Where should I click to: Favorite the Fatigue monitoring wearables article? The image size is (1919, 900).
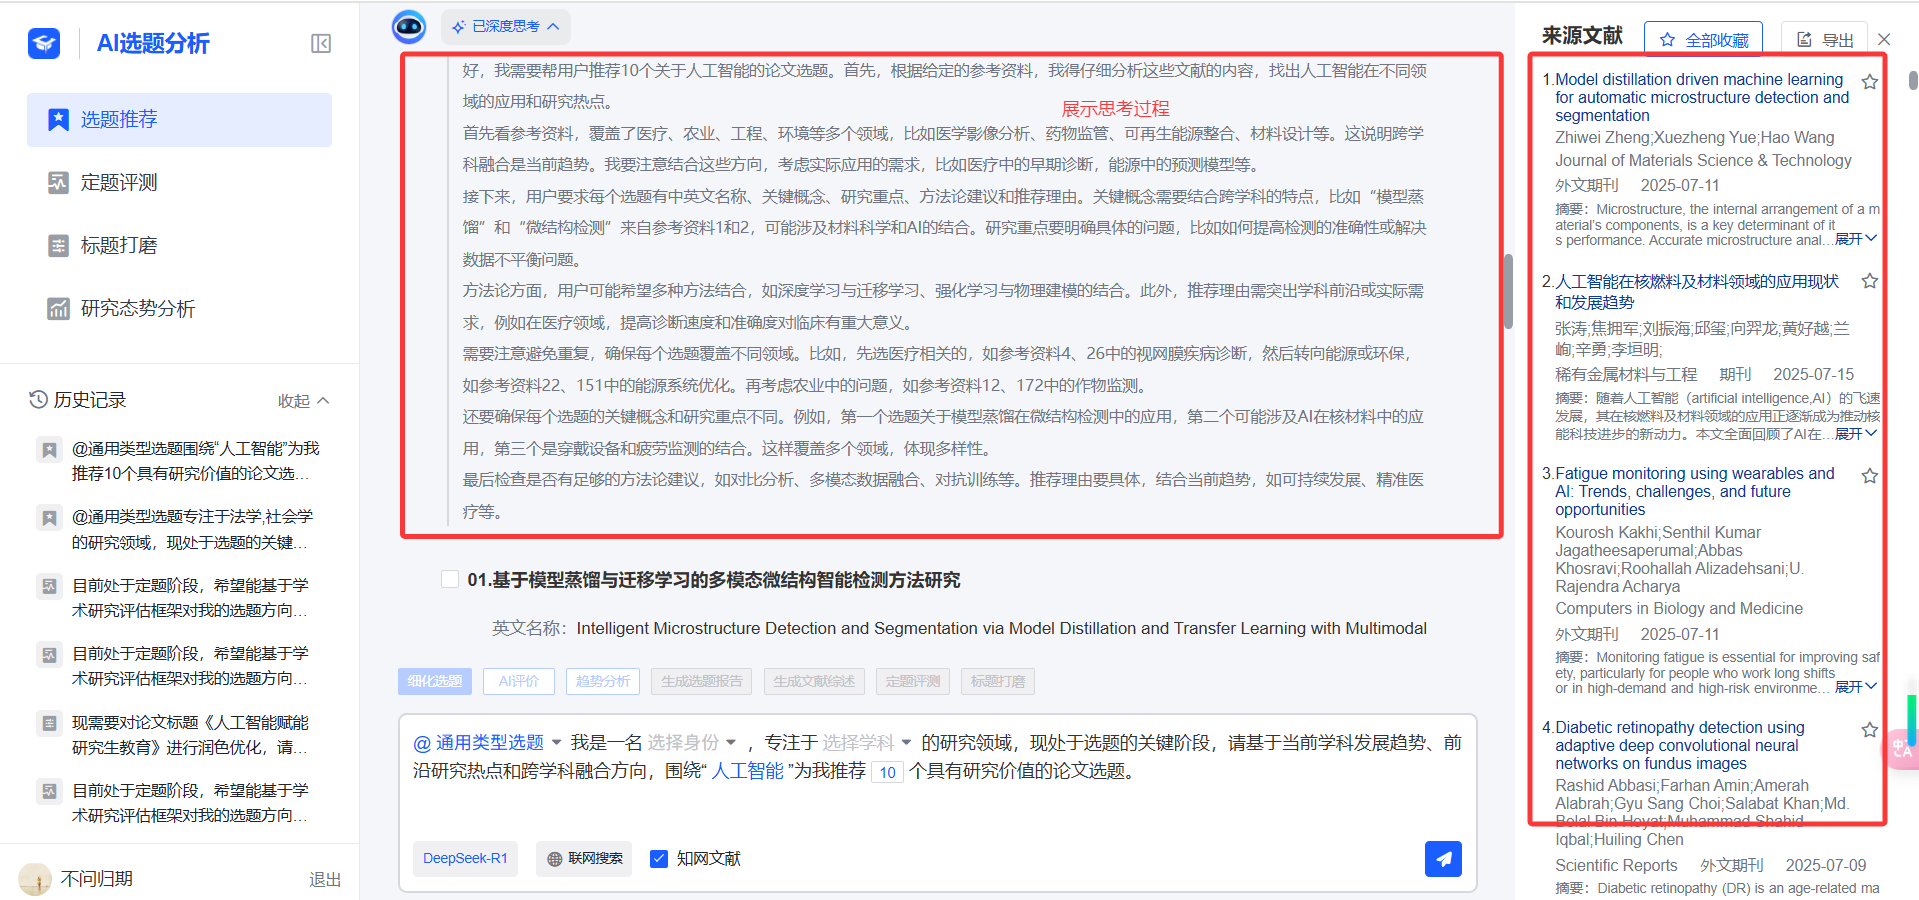1869,476
